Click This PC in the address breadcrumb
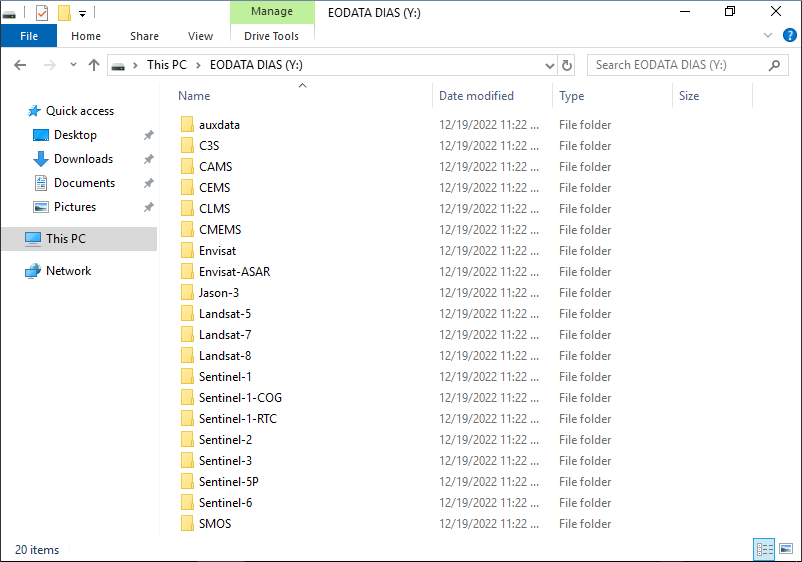802x562 pixels. (x=167, y=65)
